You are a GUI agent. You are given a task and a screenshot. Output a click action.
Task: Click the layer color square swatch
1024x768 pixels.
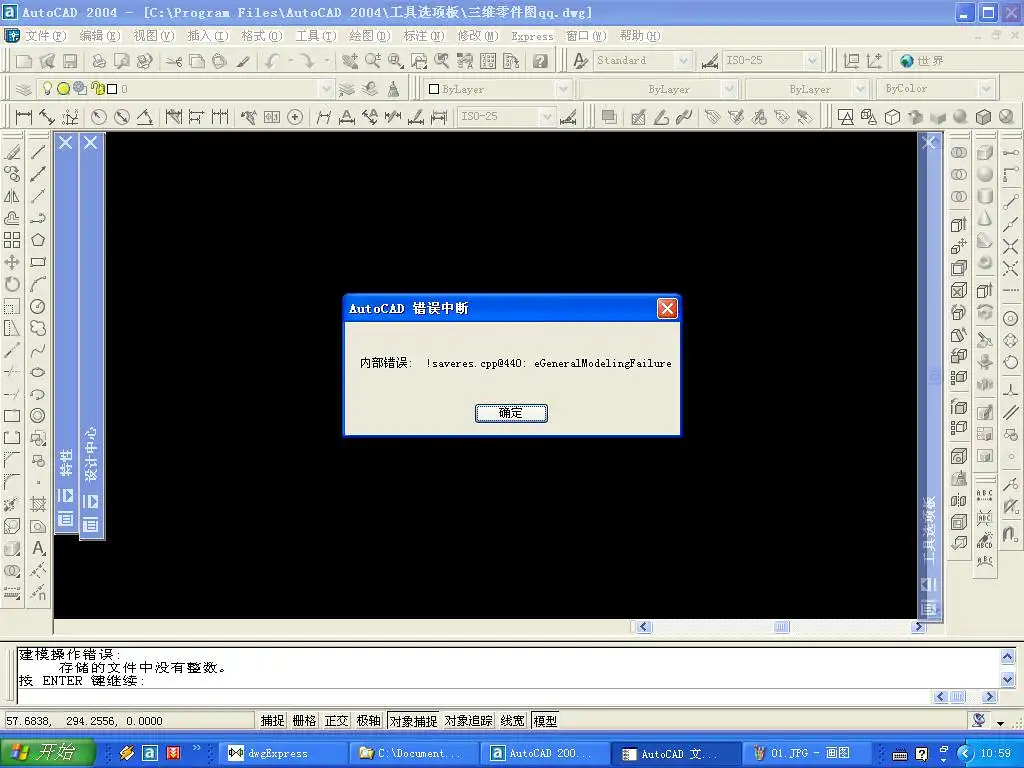point(112,89)
